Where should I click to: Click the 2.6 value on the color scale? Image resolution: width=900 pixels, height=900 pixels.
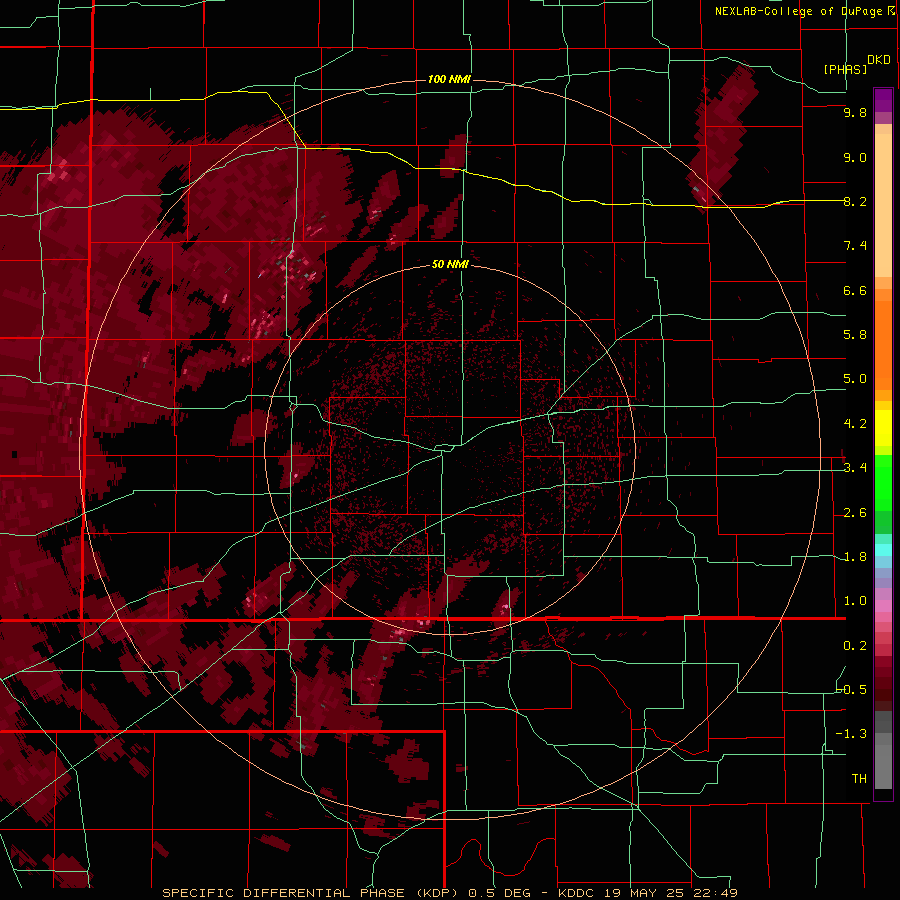855,513
